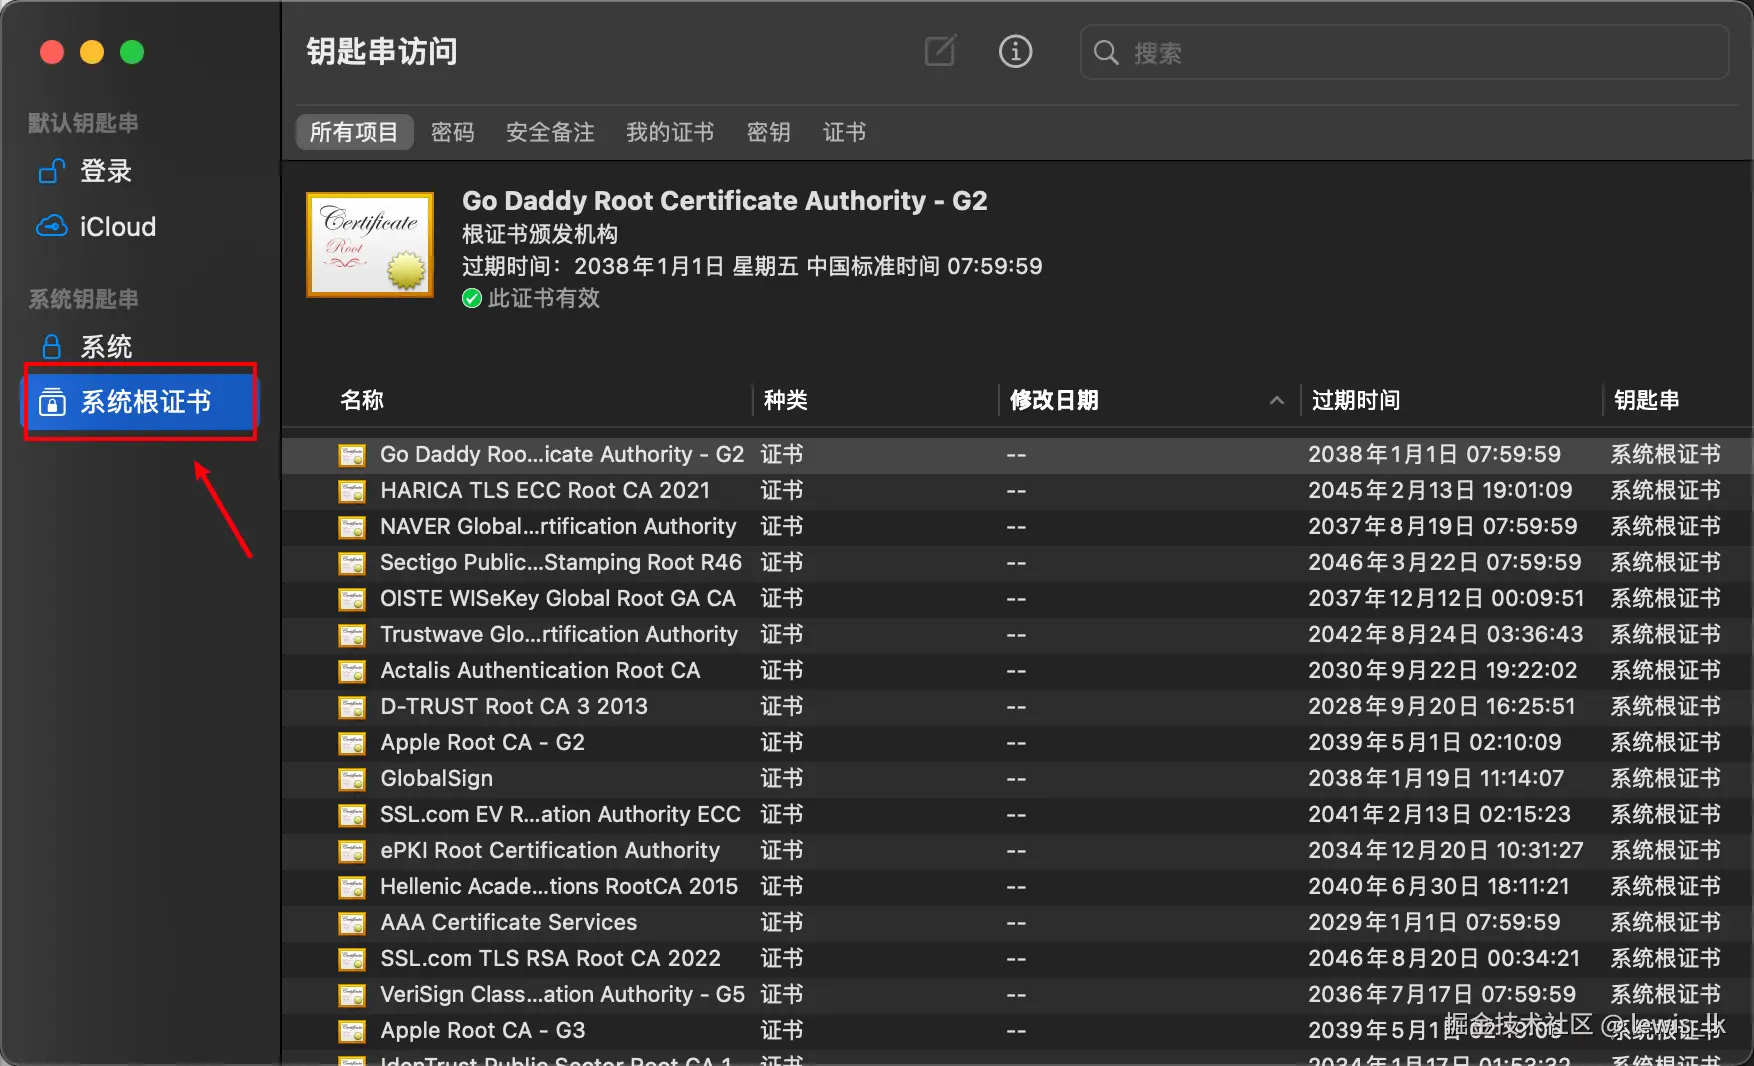Viewport: 1754px width, 1066px height.
Task: Click certificate icon of ePKI Root row
Action: (352, 851)
